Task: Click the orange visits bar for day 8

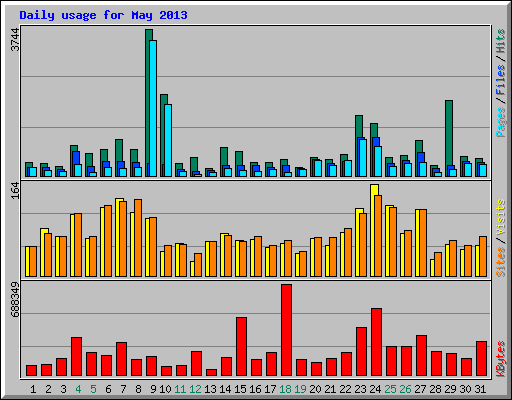Action: pyautogui.click(x=138, y=238)
